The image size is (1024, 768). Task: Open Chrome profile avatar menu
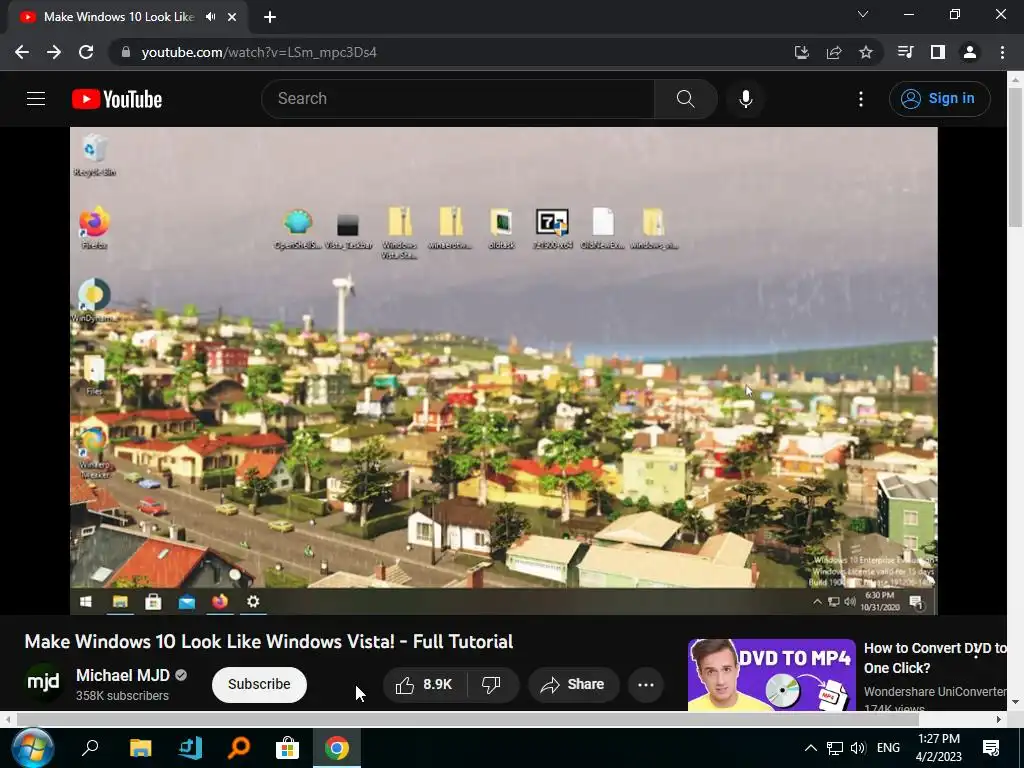click(970, 52)
